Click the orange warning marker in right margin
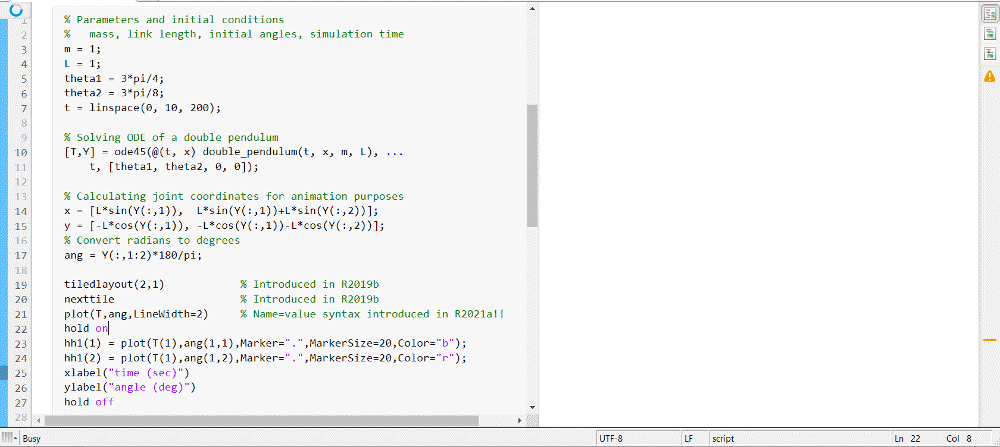The width and height of the screenshot is (1000, 447). tap(990, 340)
